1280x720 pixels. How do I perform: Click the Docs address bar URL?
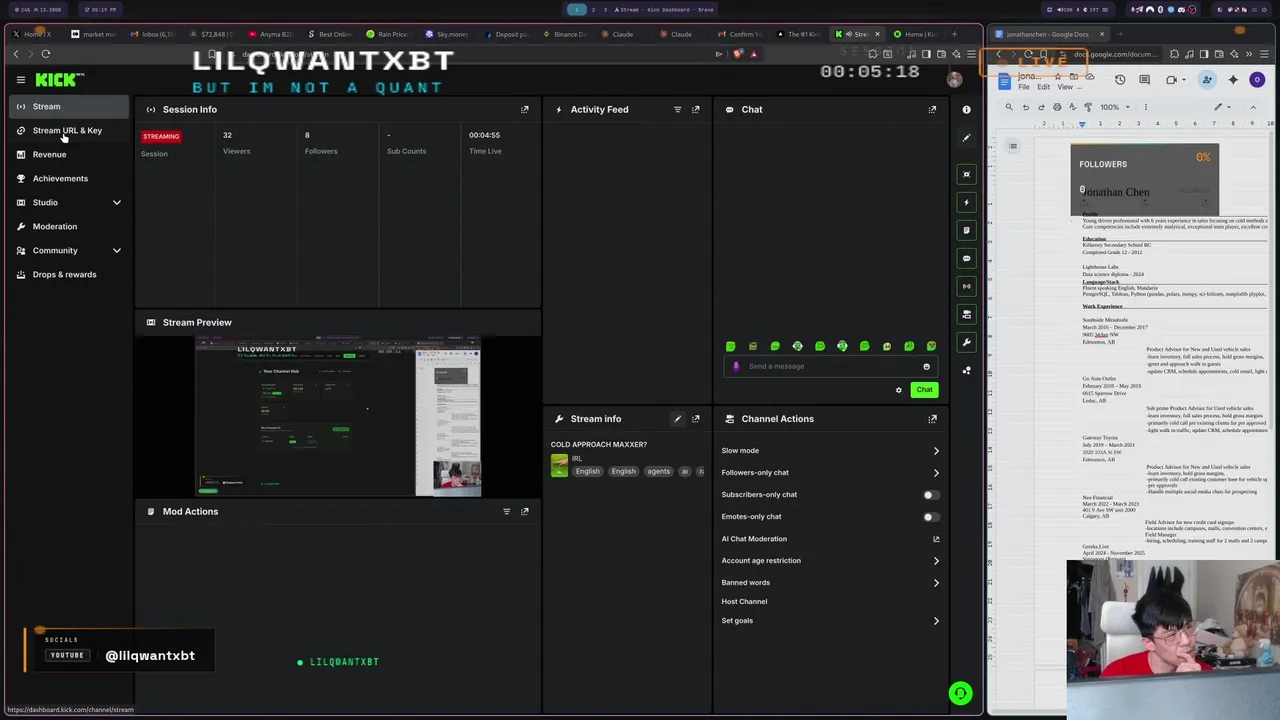(1115, 54)
